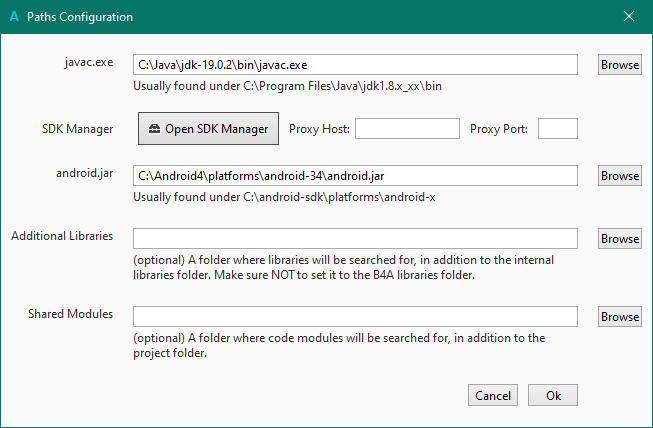Click the Proxy Host label
Image resolution: width=653 pixels, height=428 pixels.
pos(319,129)
